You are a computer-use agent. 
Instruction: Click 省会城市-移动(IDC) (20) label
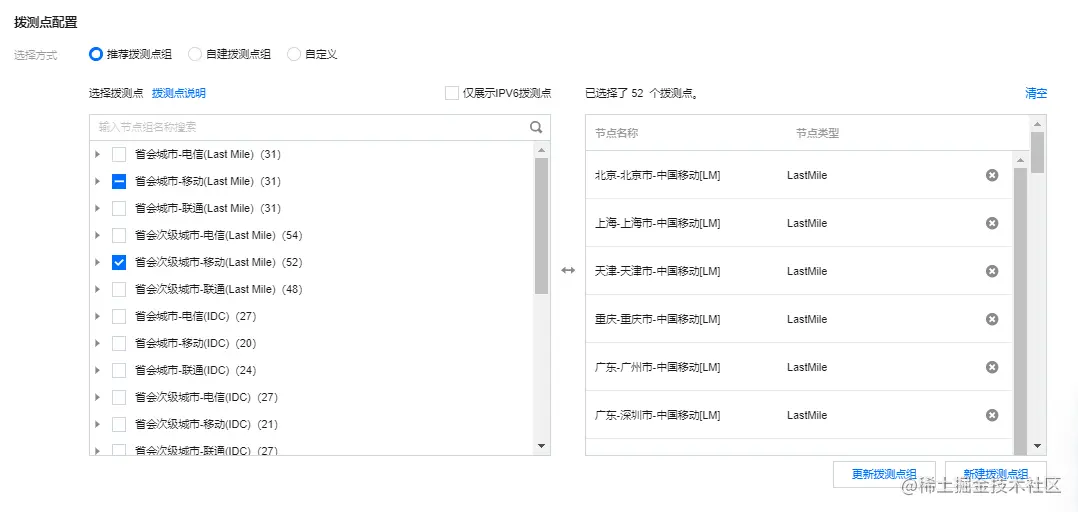coord(195,343)
